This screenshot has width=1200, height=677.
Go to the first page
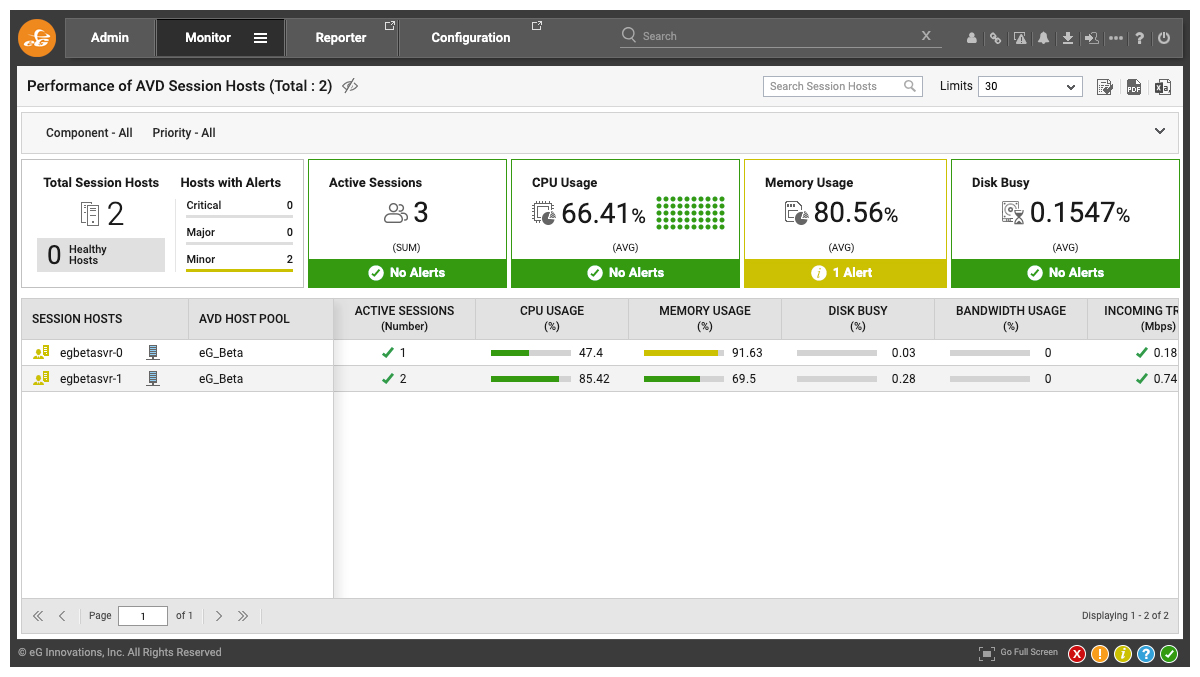tap(38, 616)
